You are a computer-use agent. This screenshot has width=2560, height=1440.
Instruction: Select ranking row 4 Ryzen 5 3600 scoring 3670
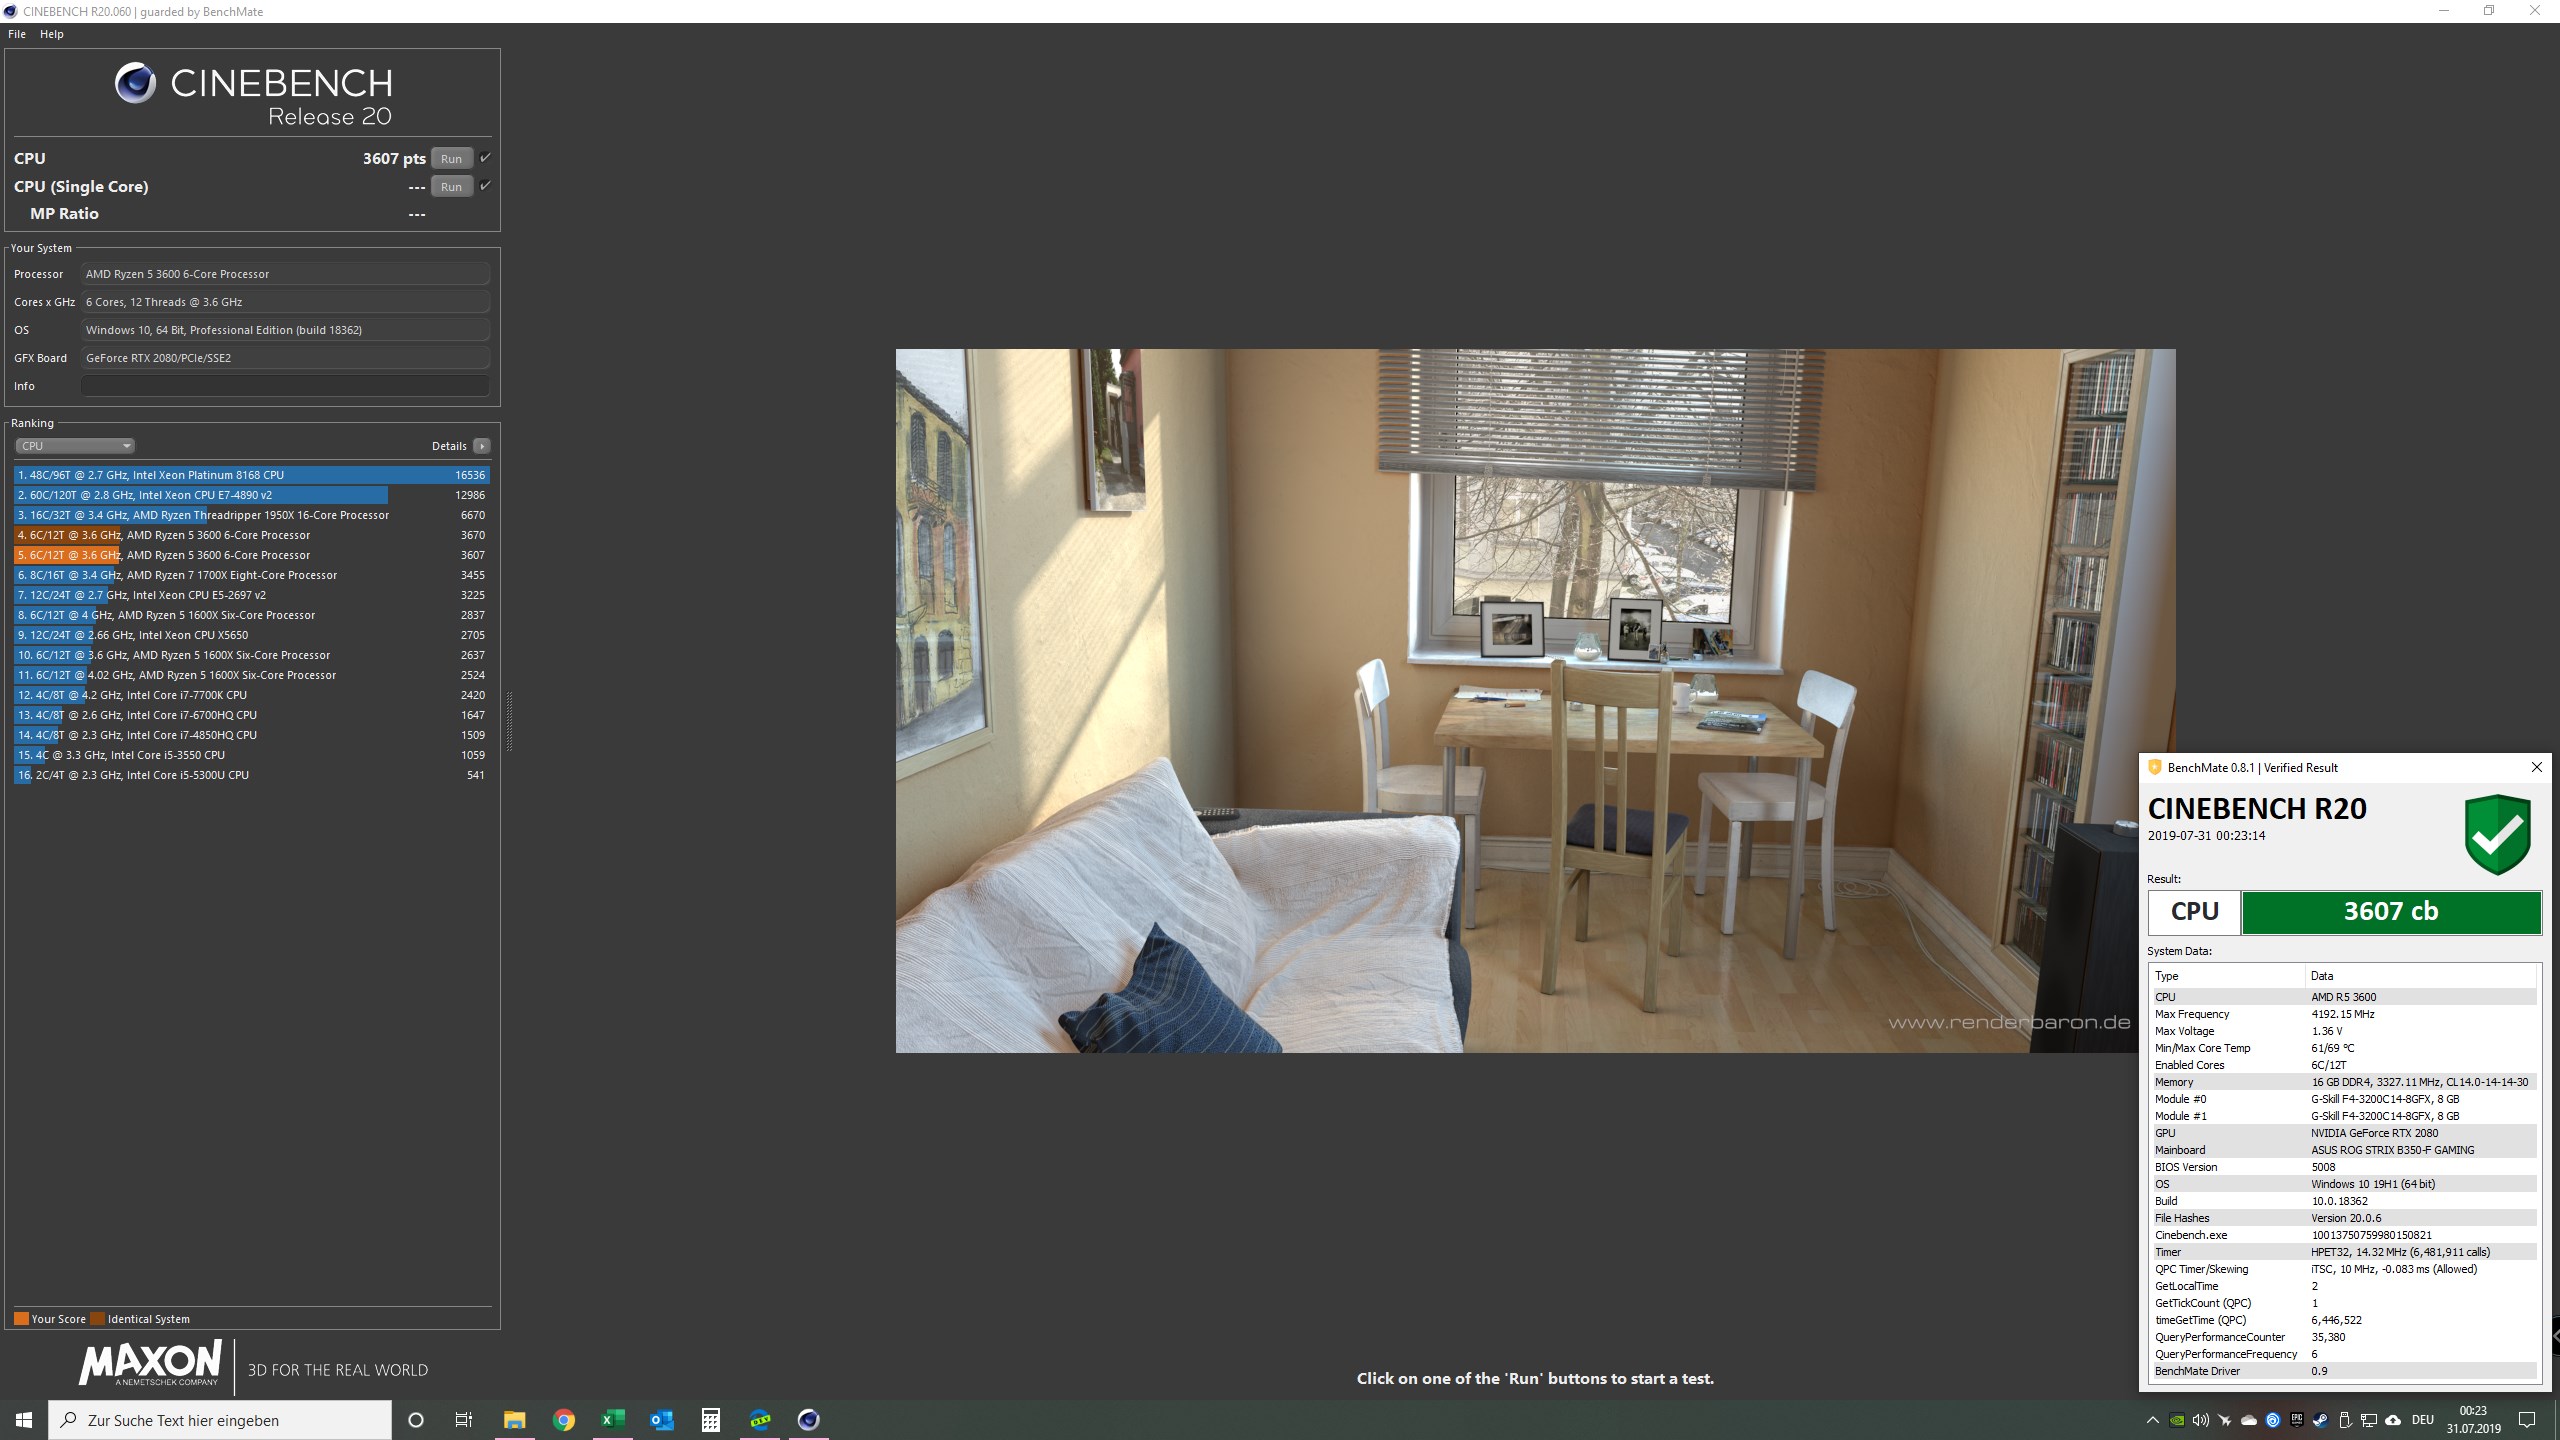pyautogui.click(x=252, y=535)
